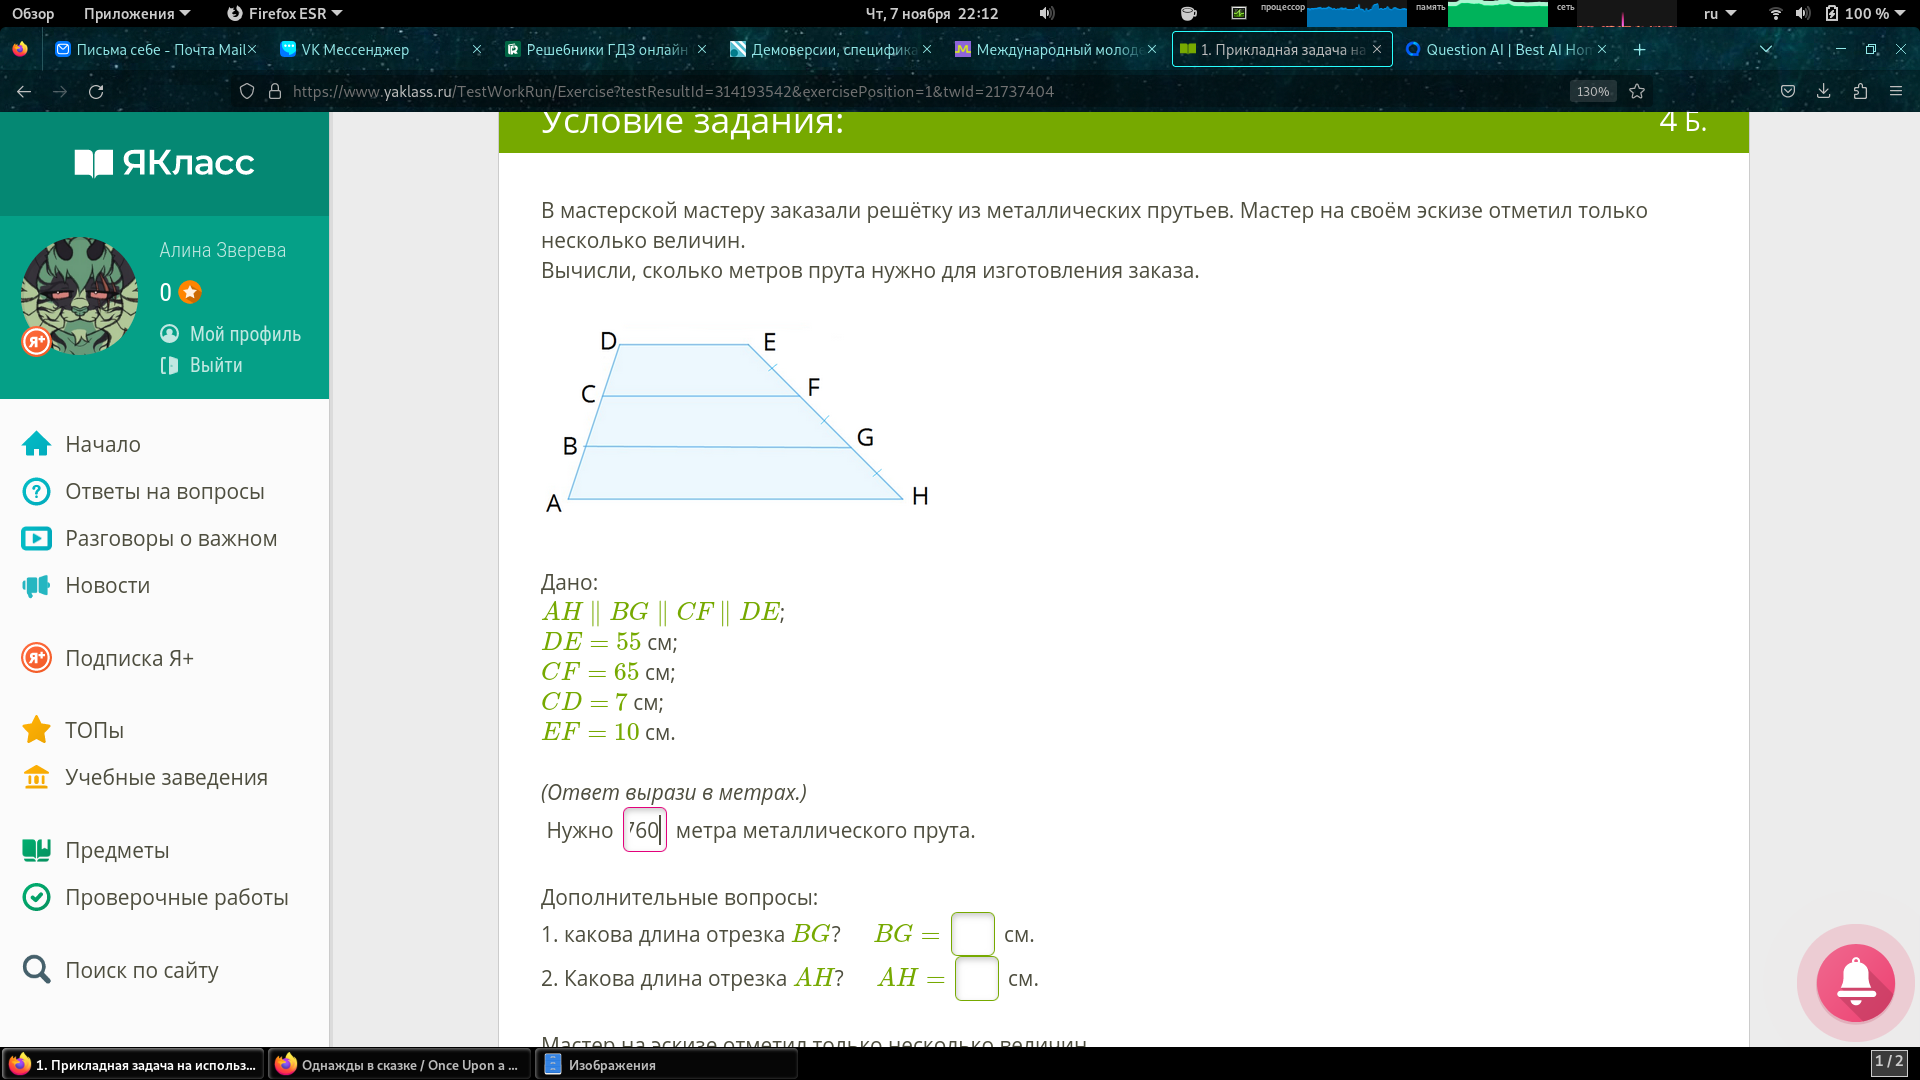
Task: Open Мой профиль link
Action: (245, 334)
